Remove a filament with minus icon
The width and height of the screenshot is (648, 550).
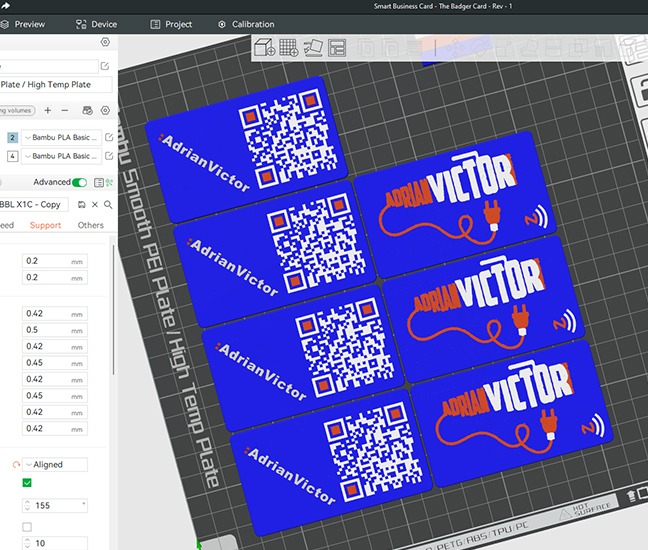65,110
